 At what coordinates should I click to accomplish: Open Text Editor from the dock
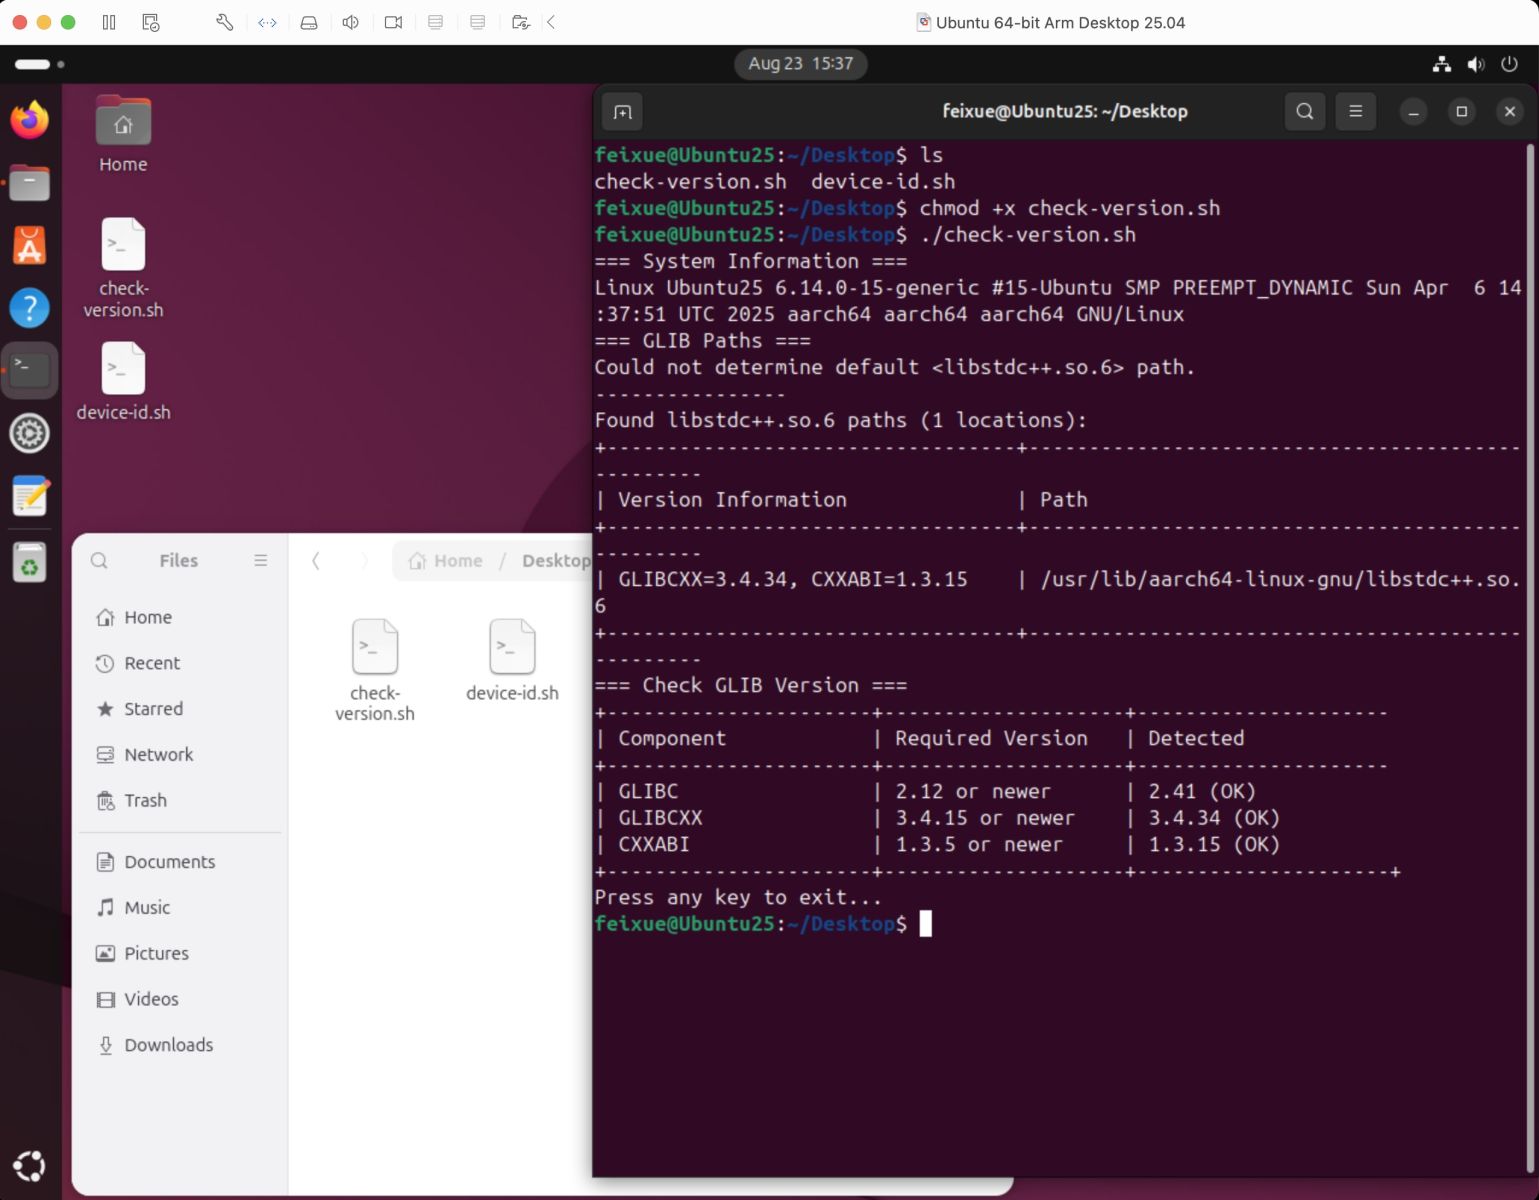30,496
